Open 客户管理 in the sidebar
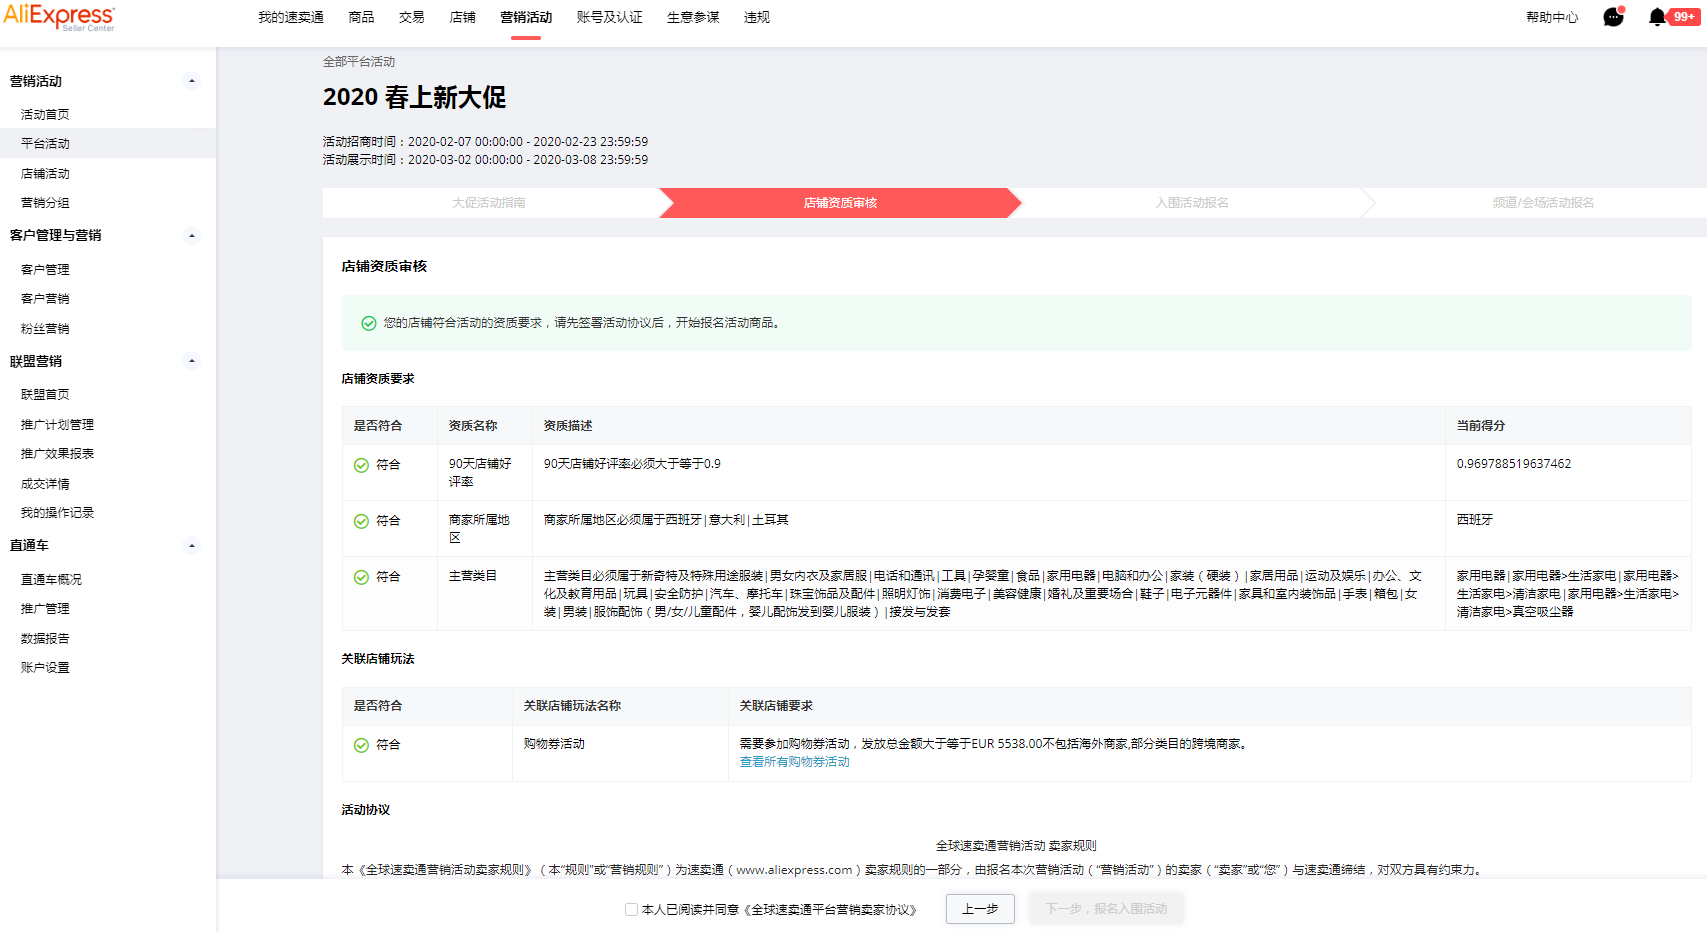Image resolution: width=1707 pixels, height=932 pixels. pyautogui.click(x=45, y=270)
